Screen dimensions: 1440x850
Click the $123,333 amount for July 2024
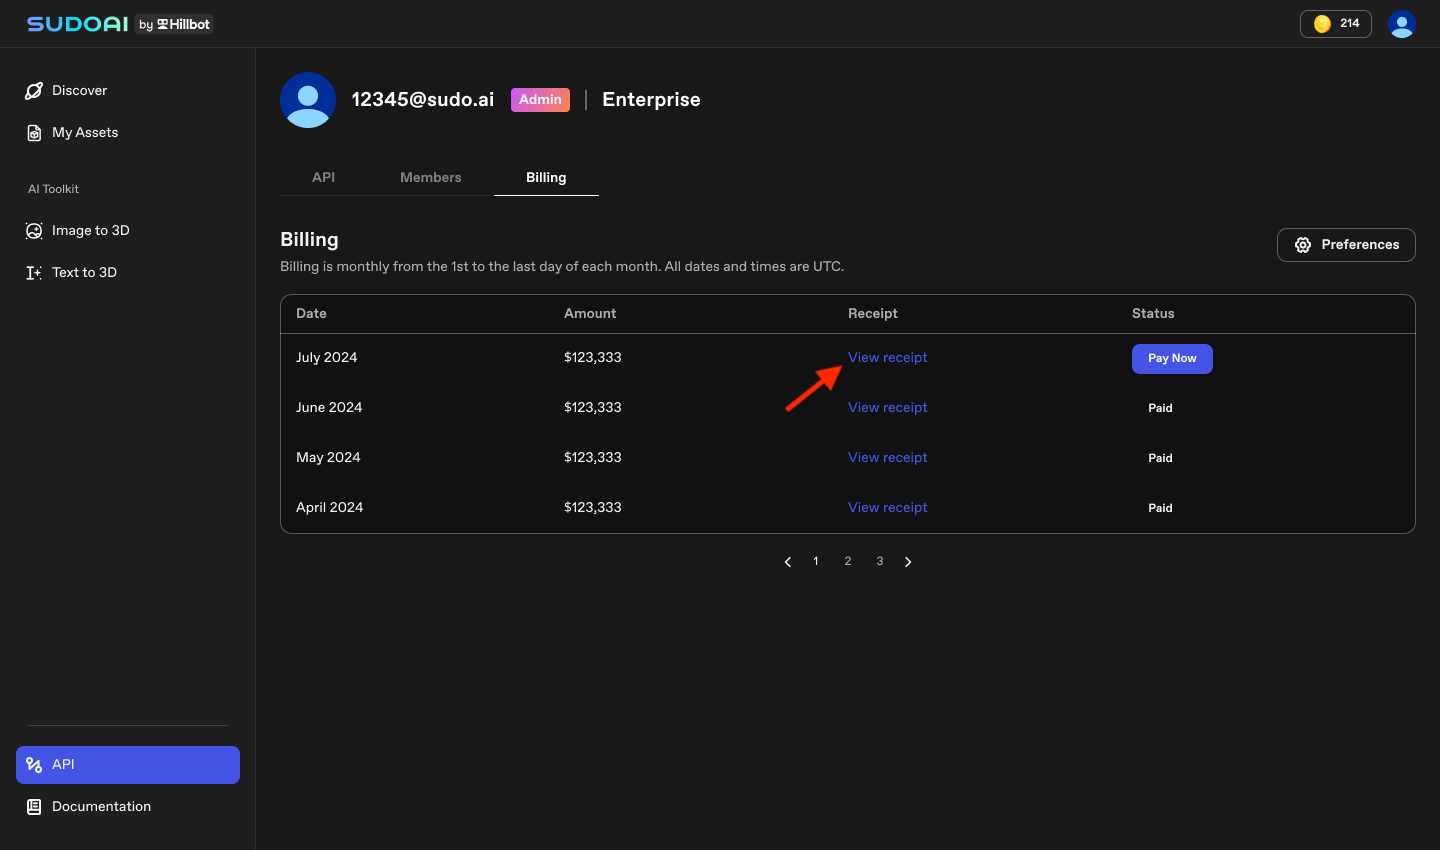[593, 358]
